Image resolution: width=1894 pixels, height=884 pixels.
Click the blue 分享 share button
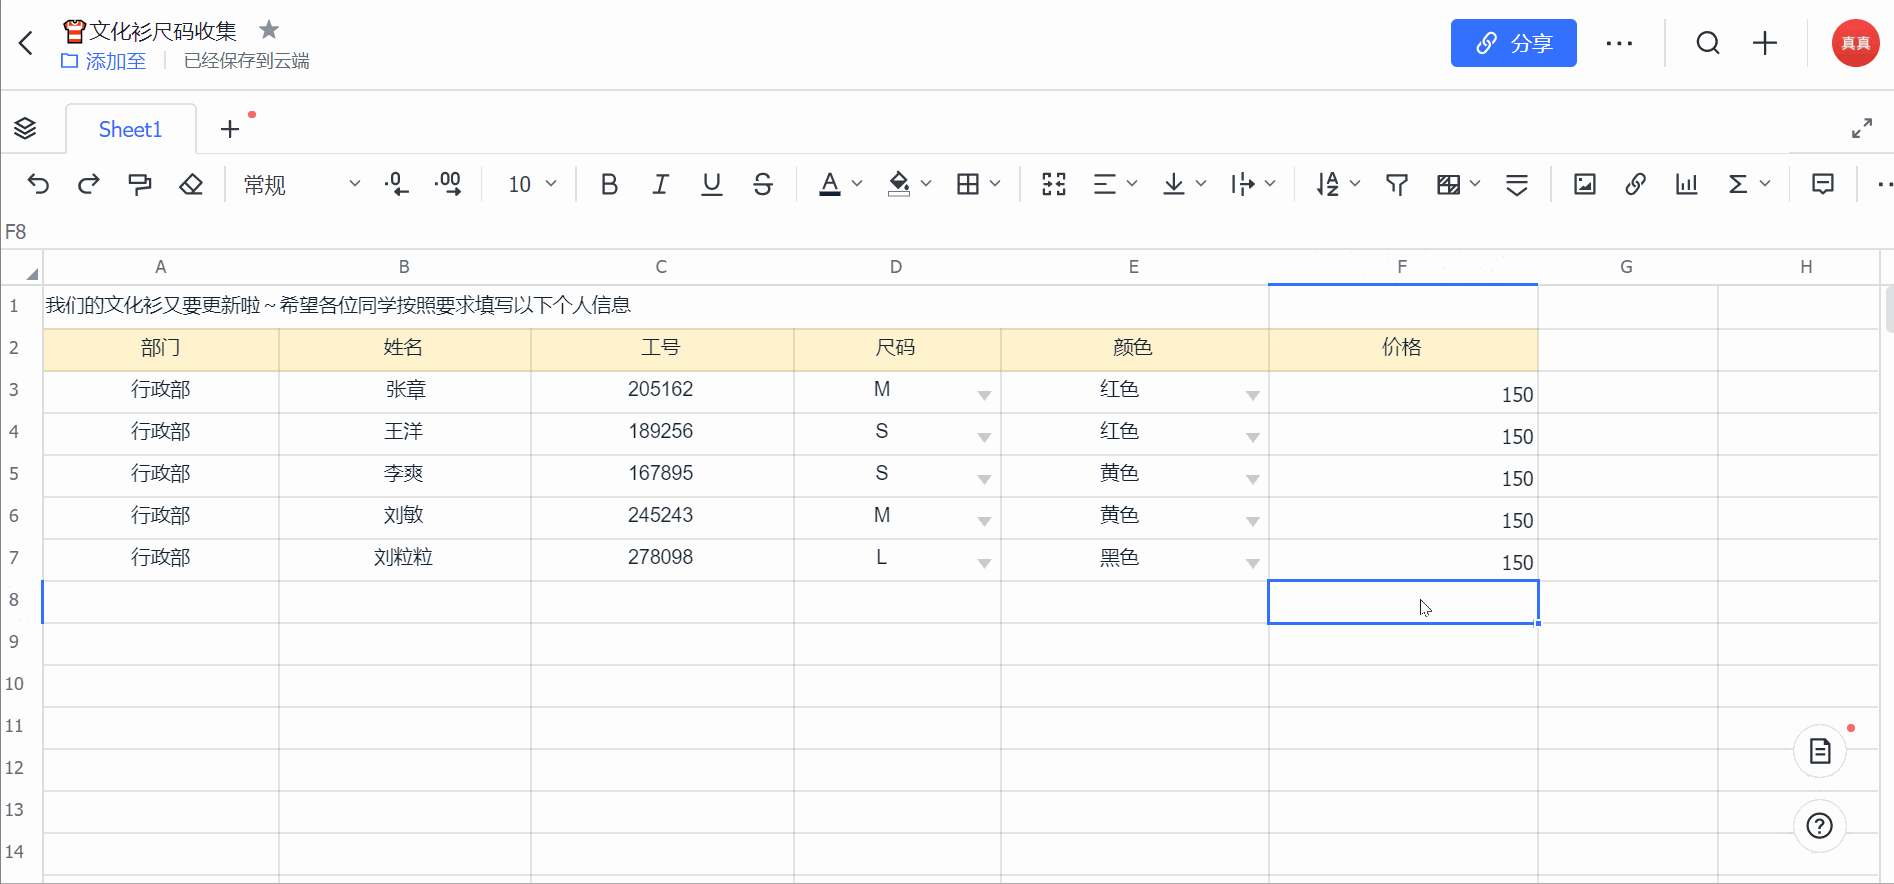pyautogui.click(x=1513, y=43)
